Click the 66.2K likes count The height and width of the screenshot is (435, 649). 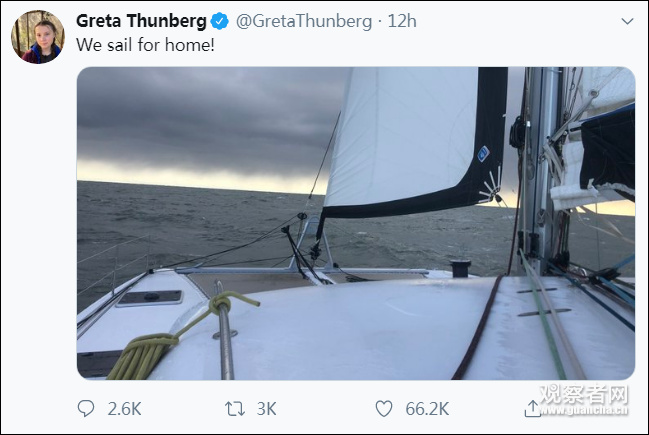(425, 408)
